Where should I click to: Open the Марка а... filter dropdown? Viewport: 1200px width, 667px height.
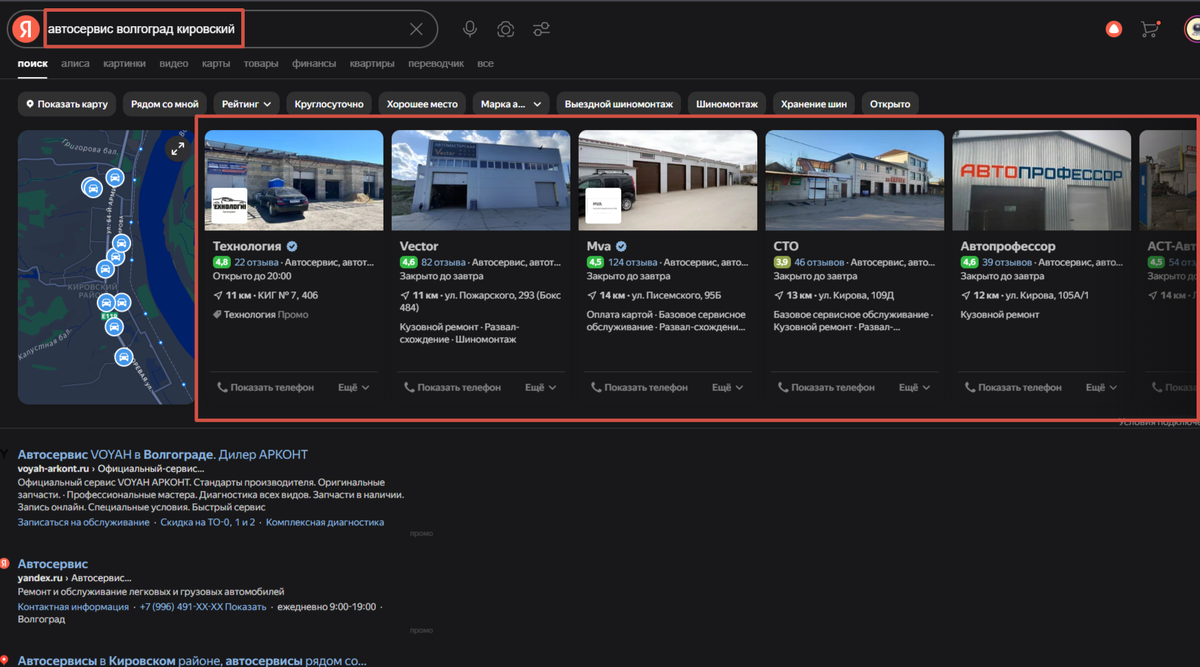[511, 104]
